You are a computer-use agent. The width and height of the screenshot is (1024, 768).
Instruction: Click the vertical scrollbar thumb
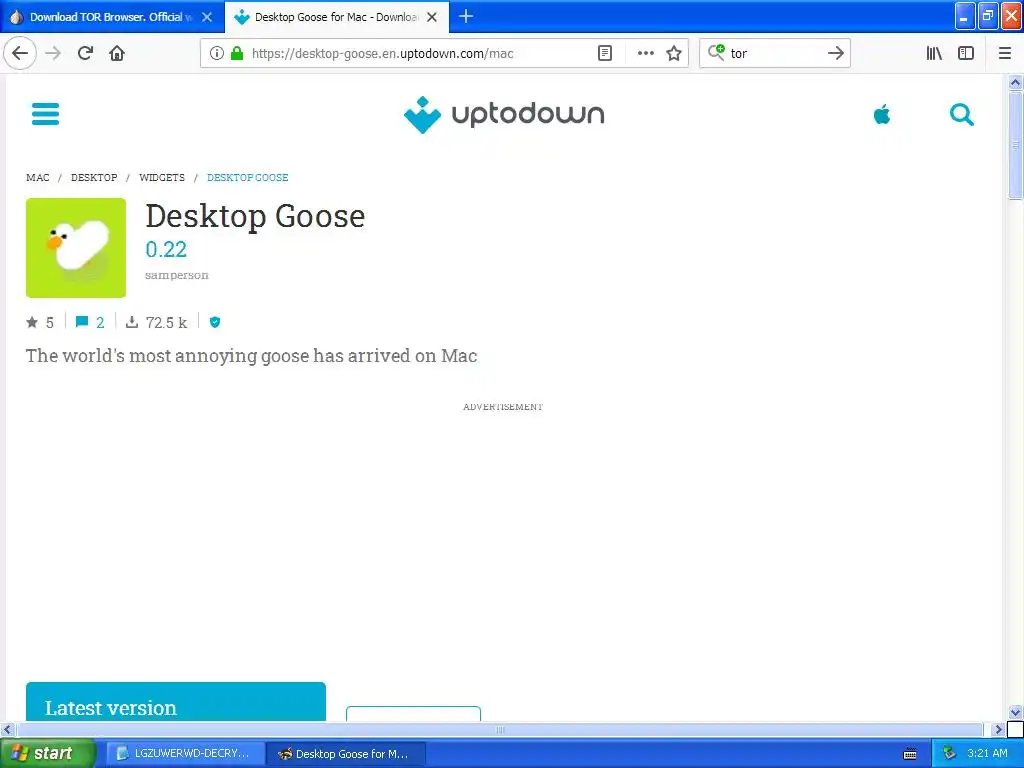click(1015, 145)
